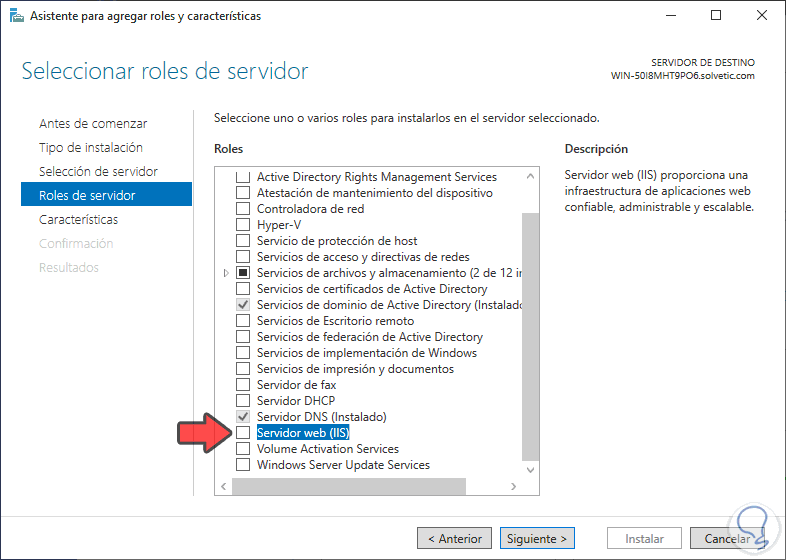Screen dimensions: 786x560
Task: Open the Tipo de instalación step
Action: [91, 148]
